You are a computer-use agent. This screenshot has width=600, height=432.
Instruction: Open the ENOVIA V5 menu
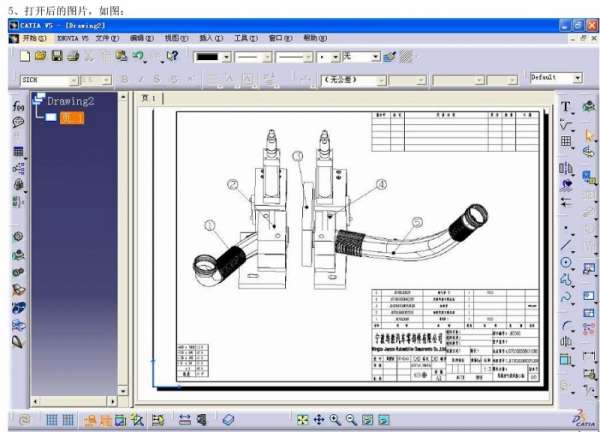pos(73,38)
